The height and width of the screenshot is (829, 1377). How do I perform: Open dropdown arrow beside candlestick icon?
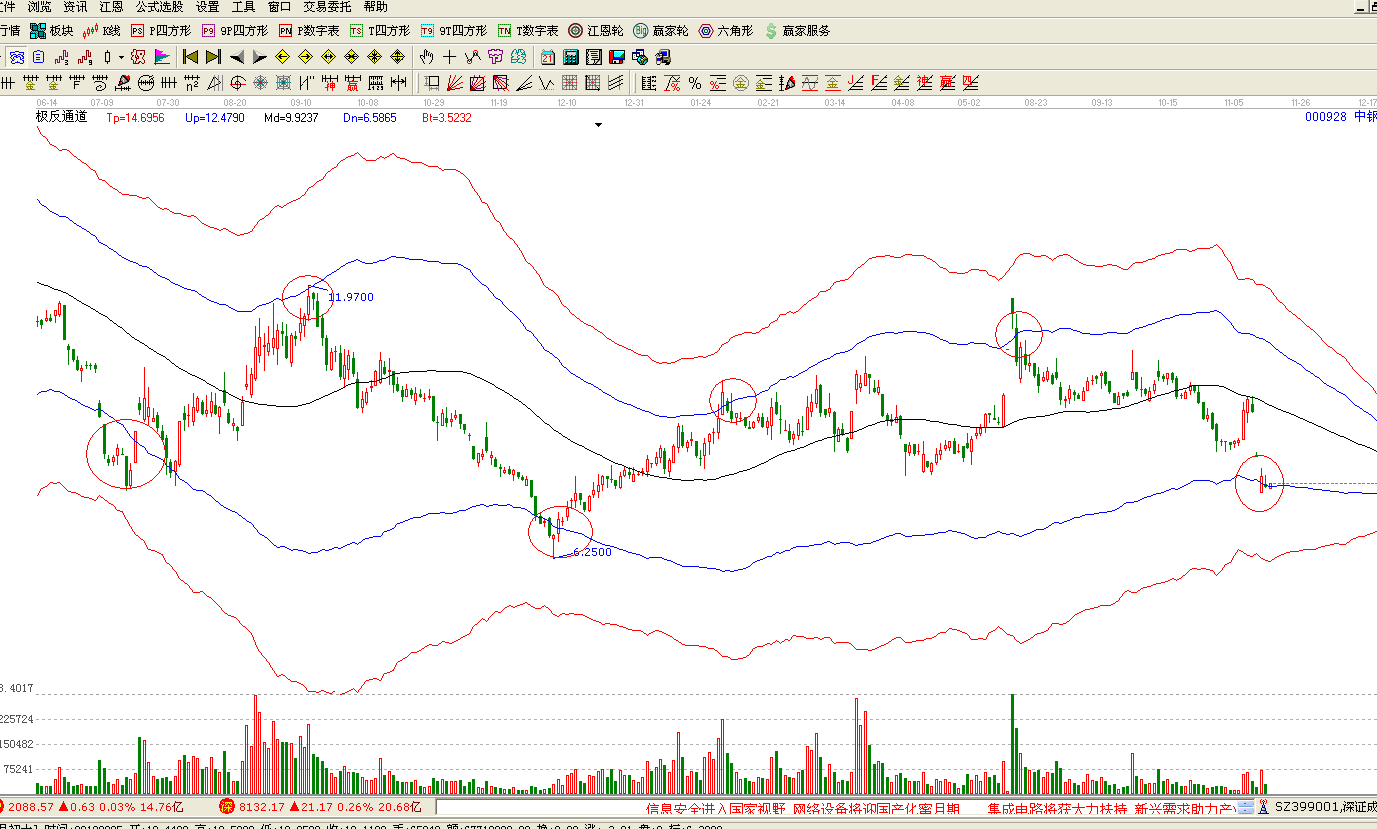pyautogui.click(x=121, y=57)
